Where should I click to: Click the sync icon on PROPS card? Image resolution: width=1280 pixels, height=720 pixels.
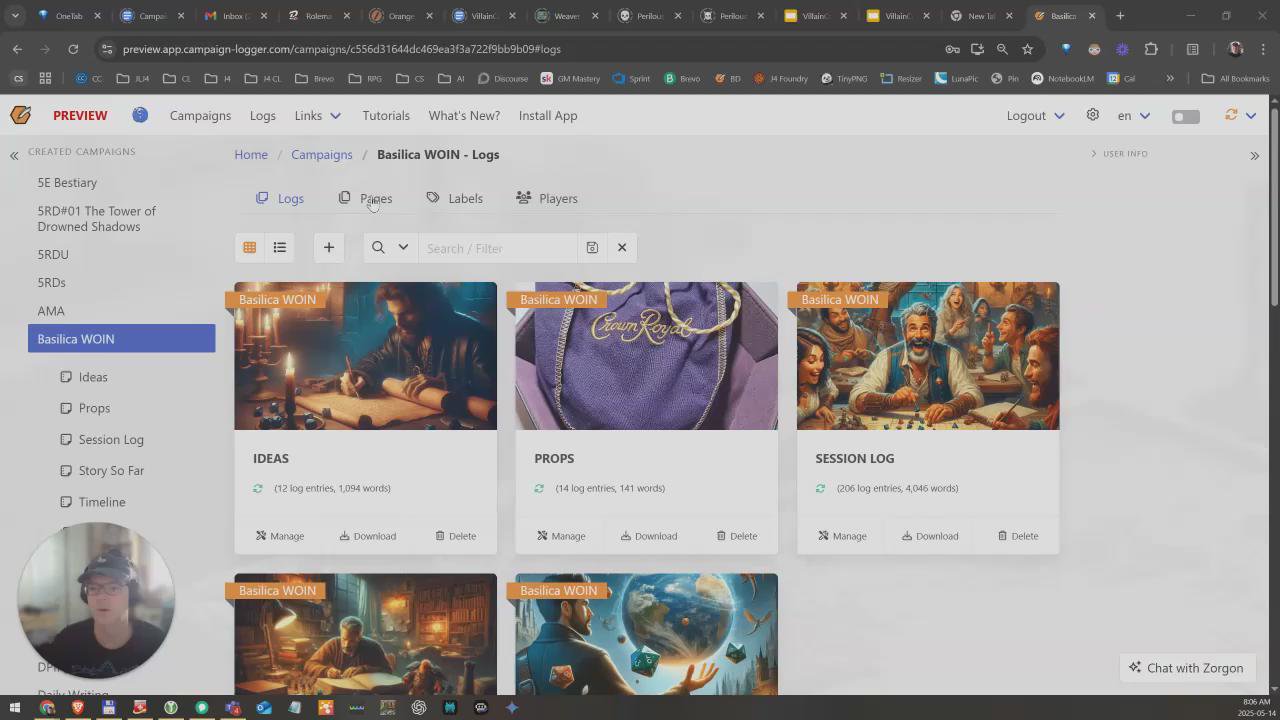(539, 488)
